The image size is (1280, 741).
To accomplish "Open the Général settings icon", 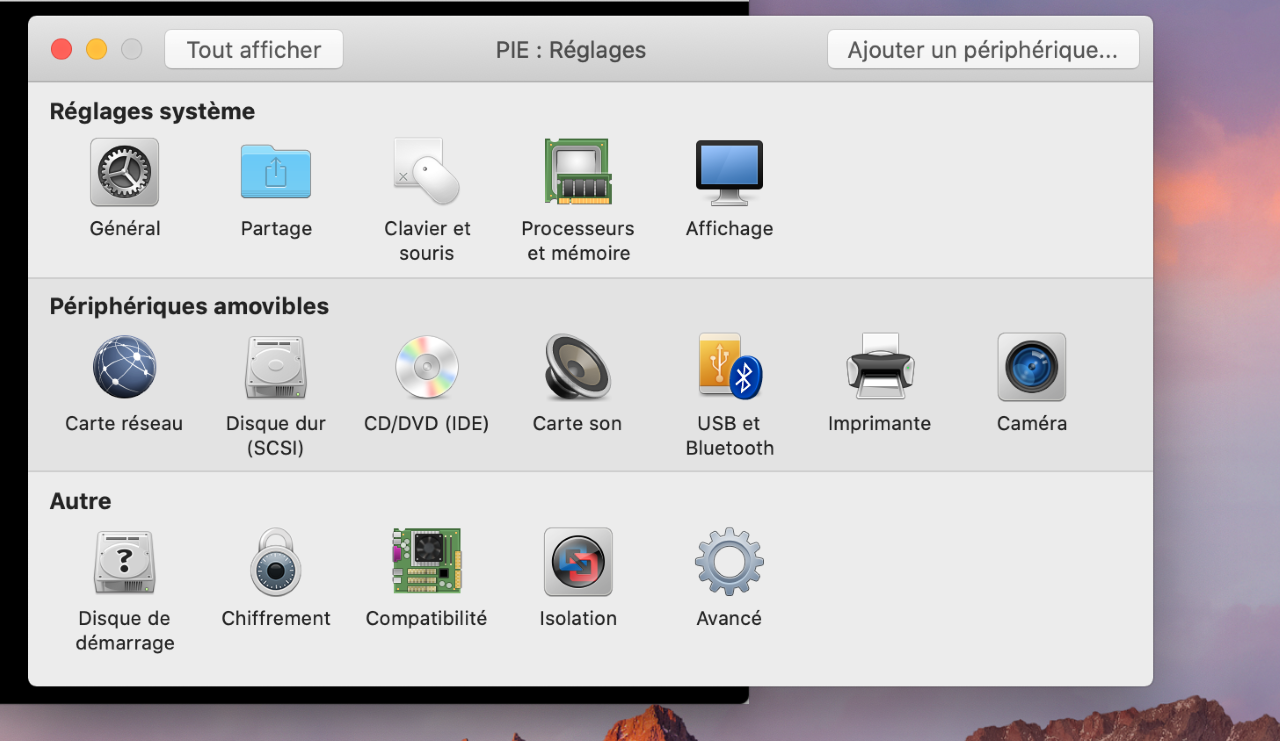I will [125, 172].
